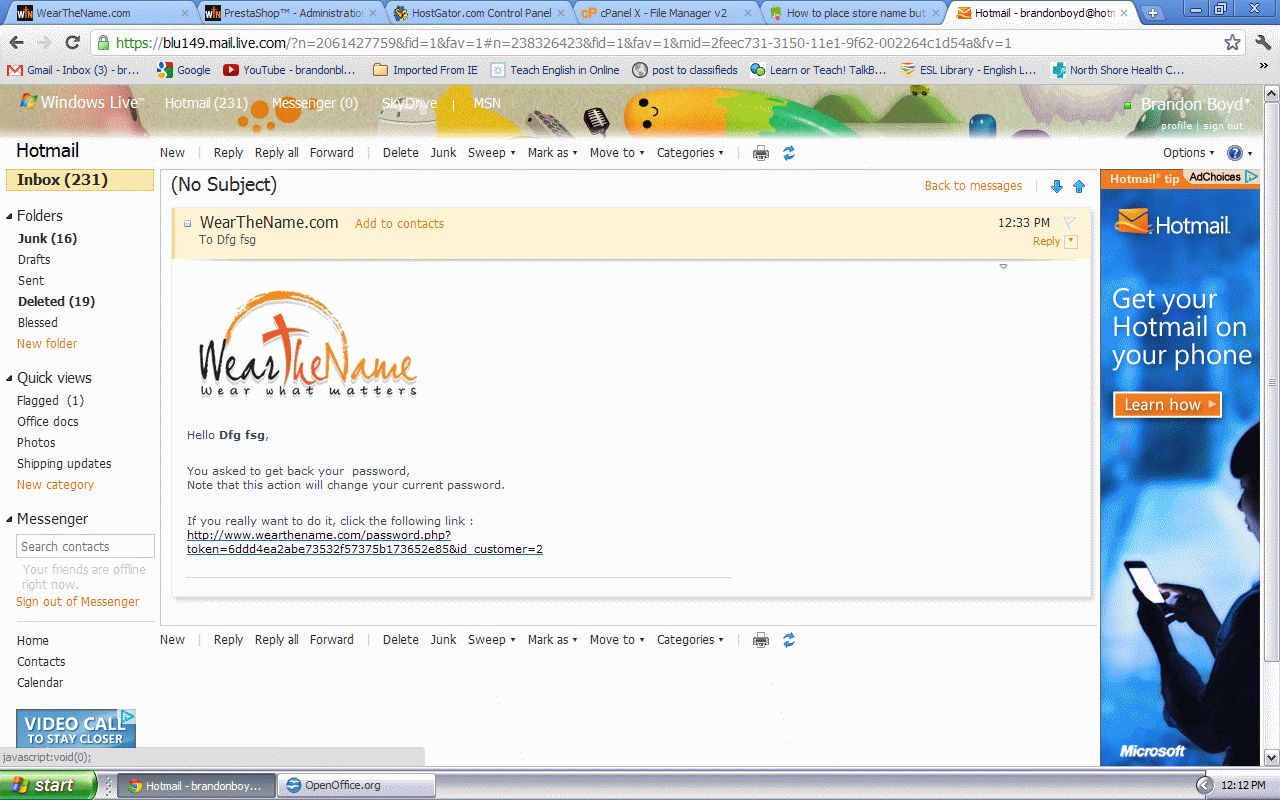Click New in the upper mail toolbar
1280x800 pixels.
coord(172,153)
